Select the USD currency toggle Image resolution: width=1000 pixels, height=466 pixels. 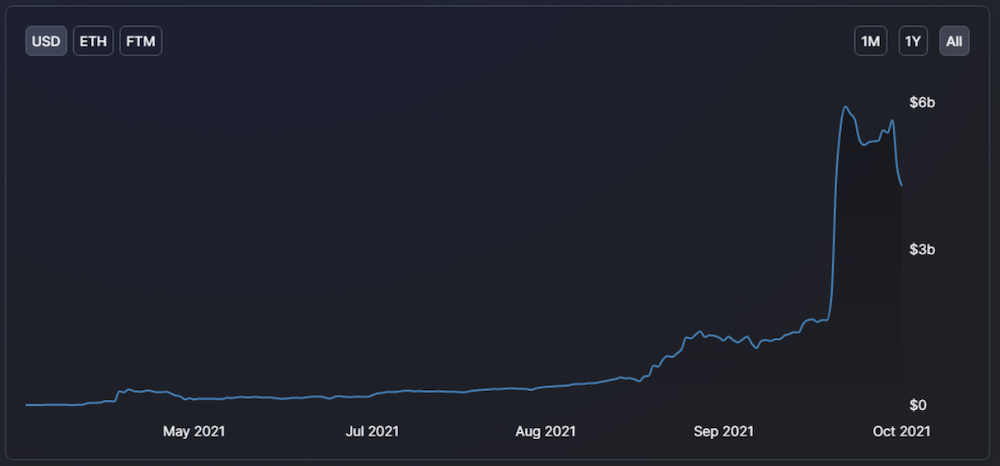click(x=46, y=41)
